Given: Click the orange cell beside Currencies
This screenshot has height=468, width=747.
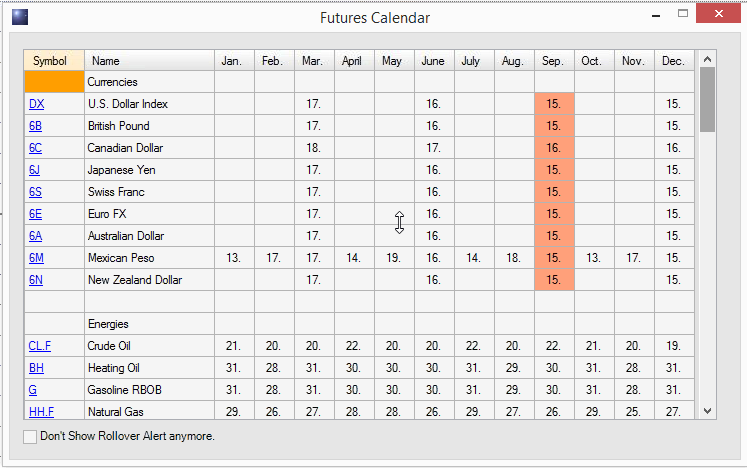Looking at the screenshot, I should coord(54,82).
